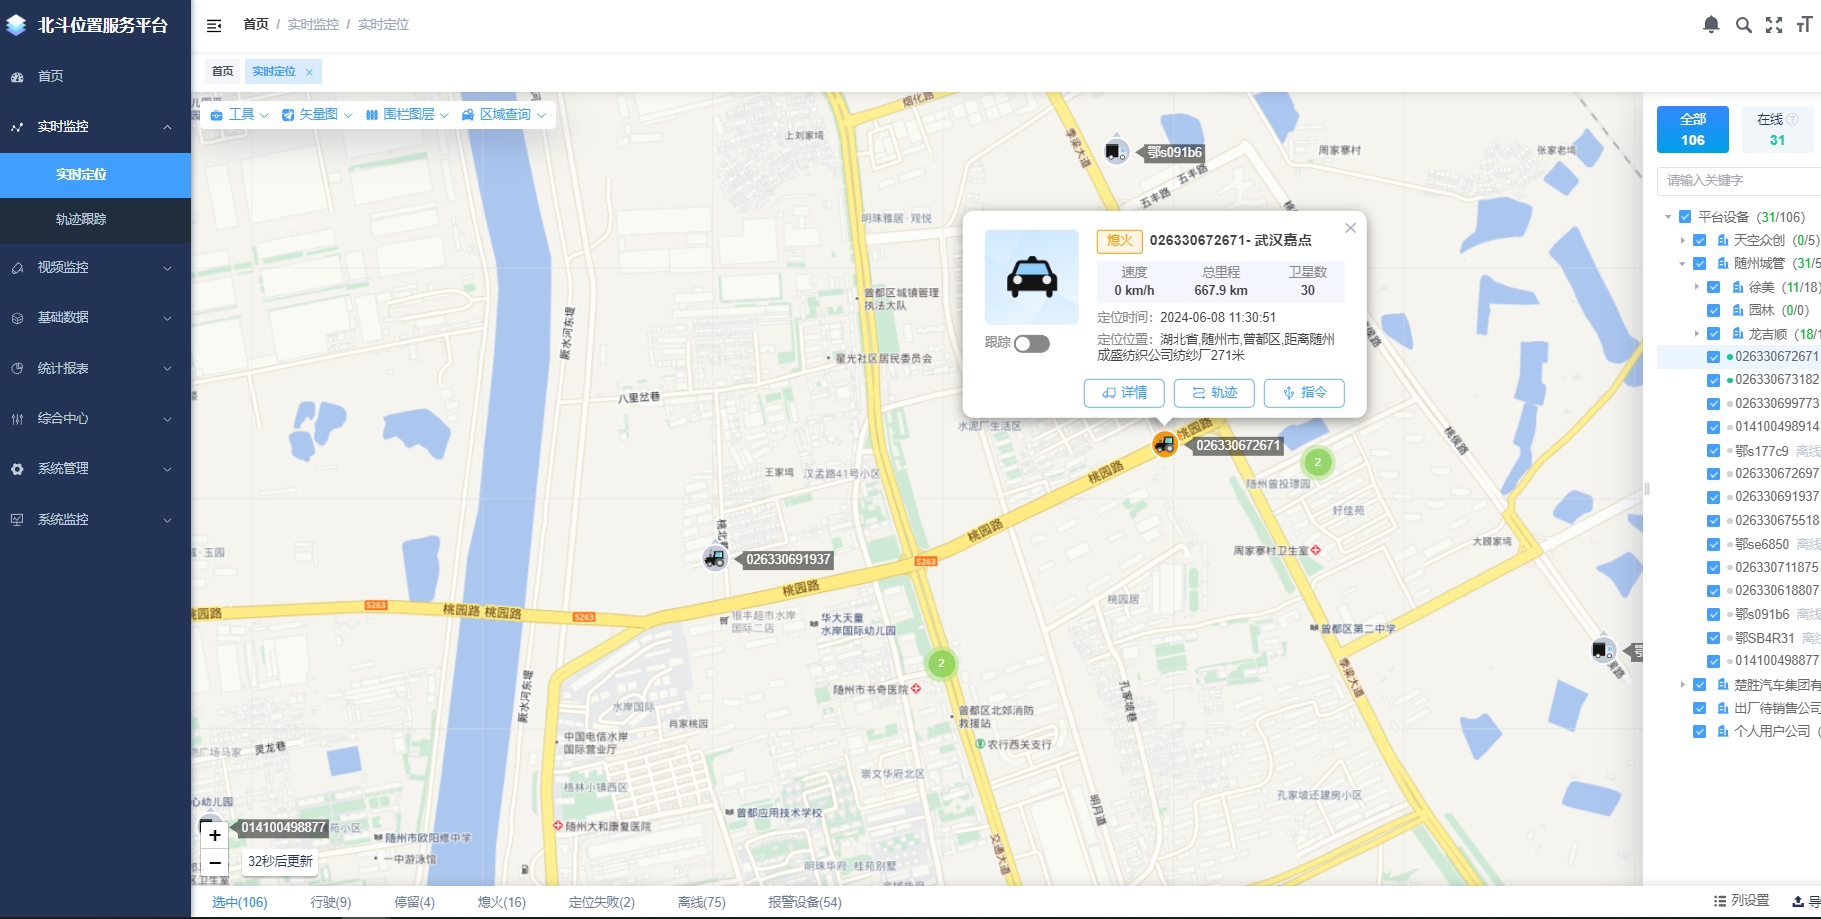This screenshot has width=1821, height=919.
Task: Click the taxi thumbnail in popup
Action: 1032,277
